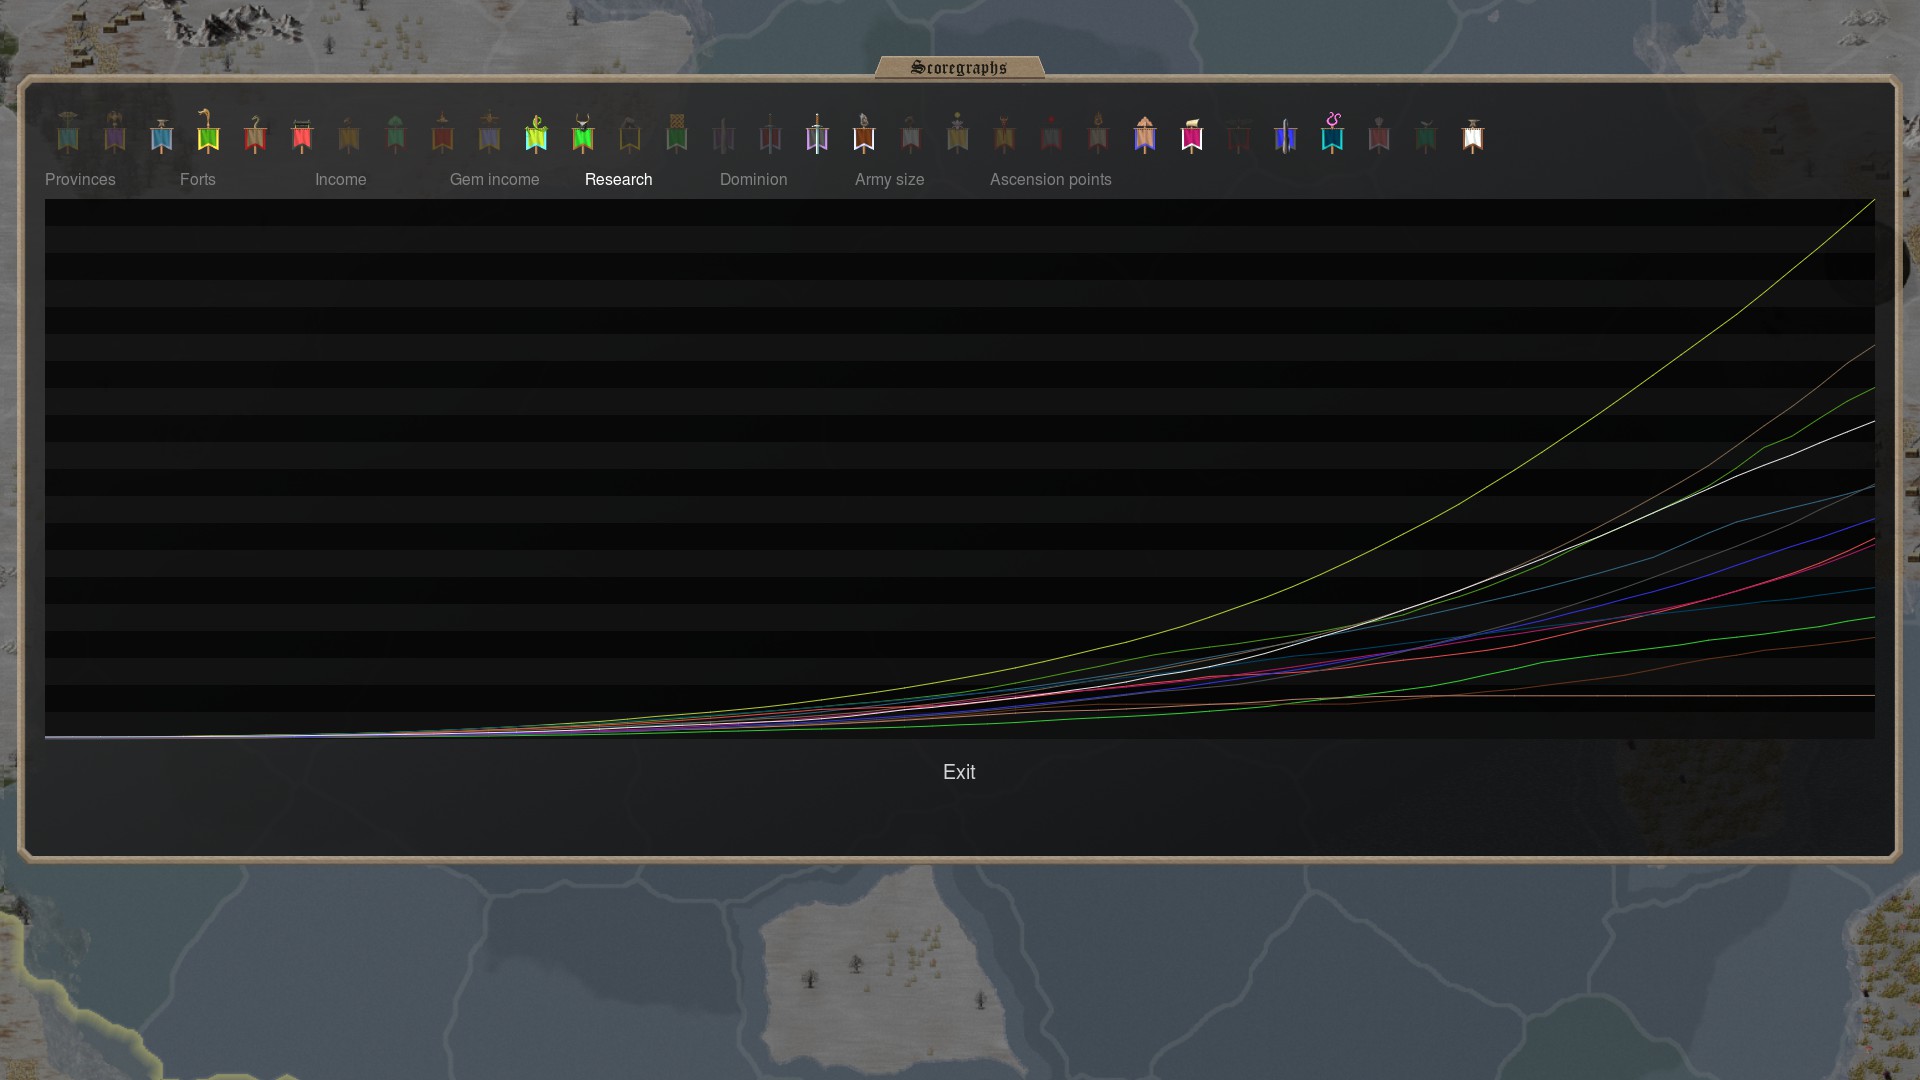Click dim yellow banner with sun idol top
The image size is (1920, 1080).
click(958, 133)
